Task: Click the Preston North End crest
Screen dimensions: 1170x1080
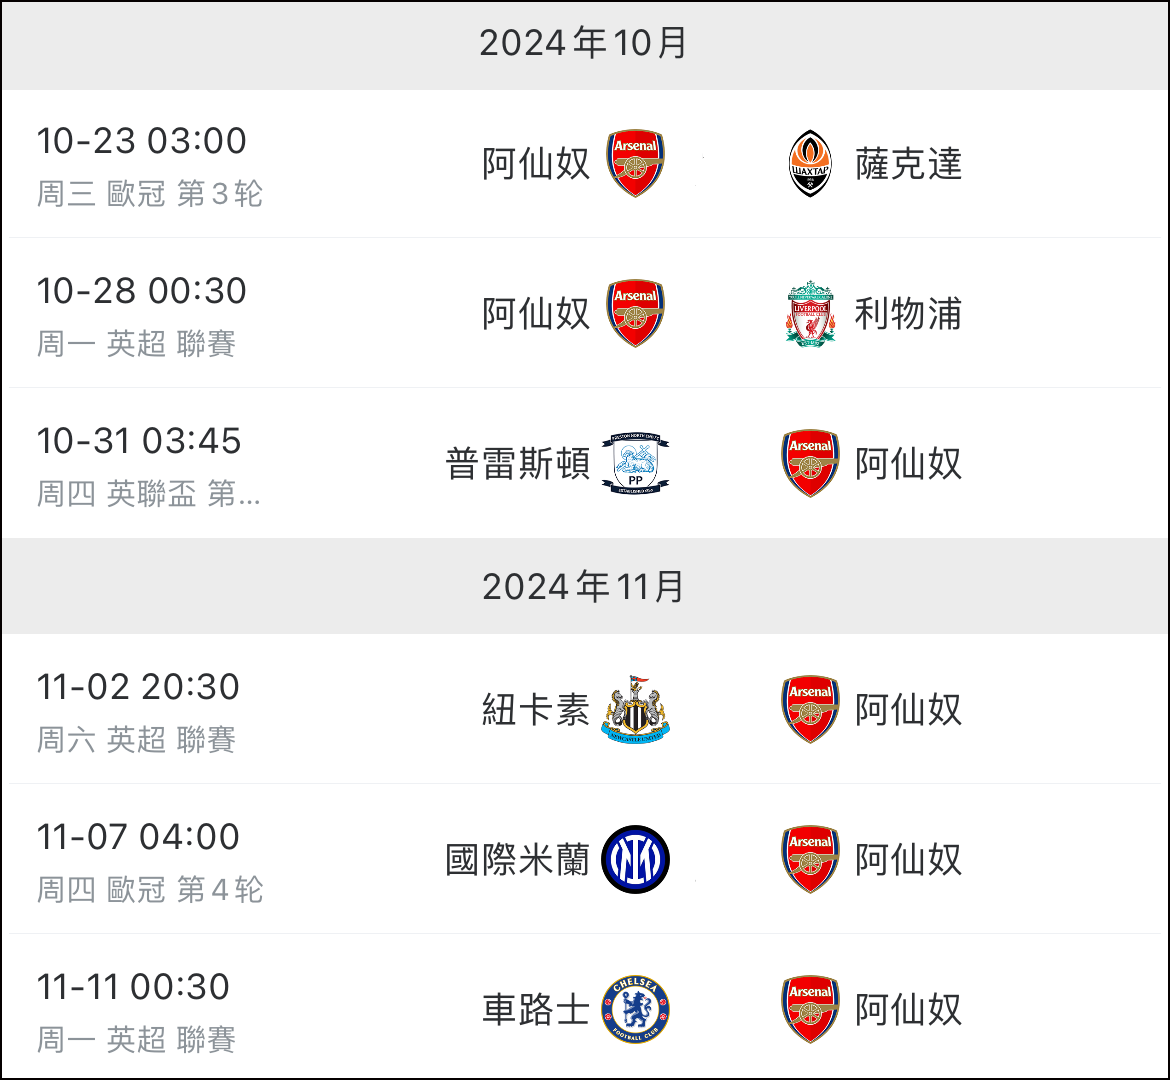Action: tap(635, 463)
